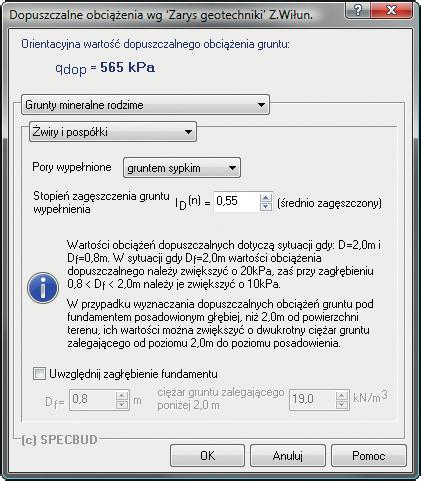Click the 'Stopień zagęszczenia gruntu wypełnienia' label
421x481 pixels.
pyautogui.click(x=101, y=202)
